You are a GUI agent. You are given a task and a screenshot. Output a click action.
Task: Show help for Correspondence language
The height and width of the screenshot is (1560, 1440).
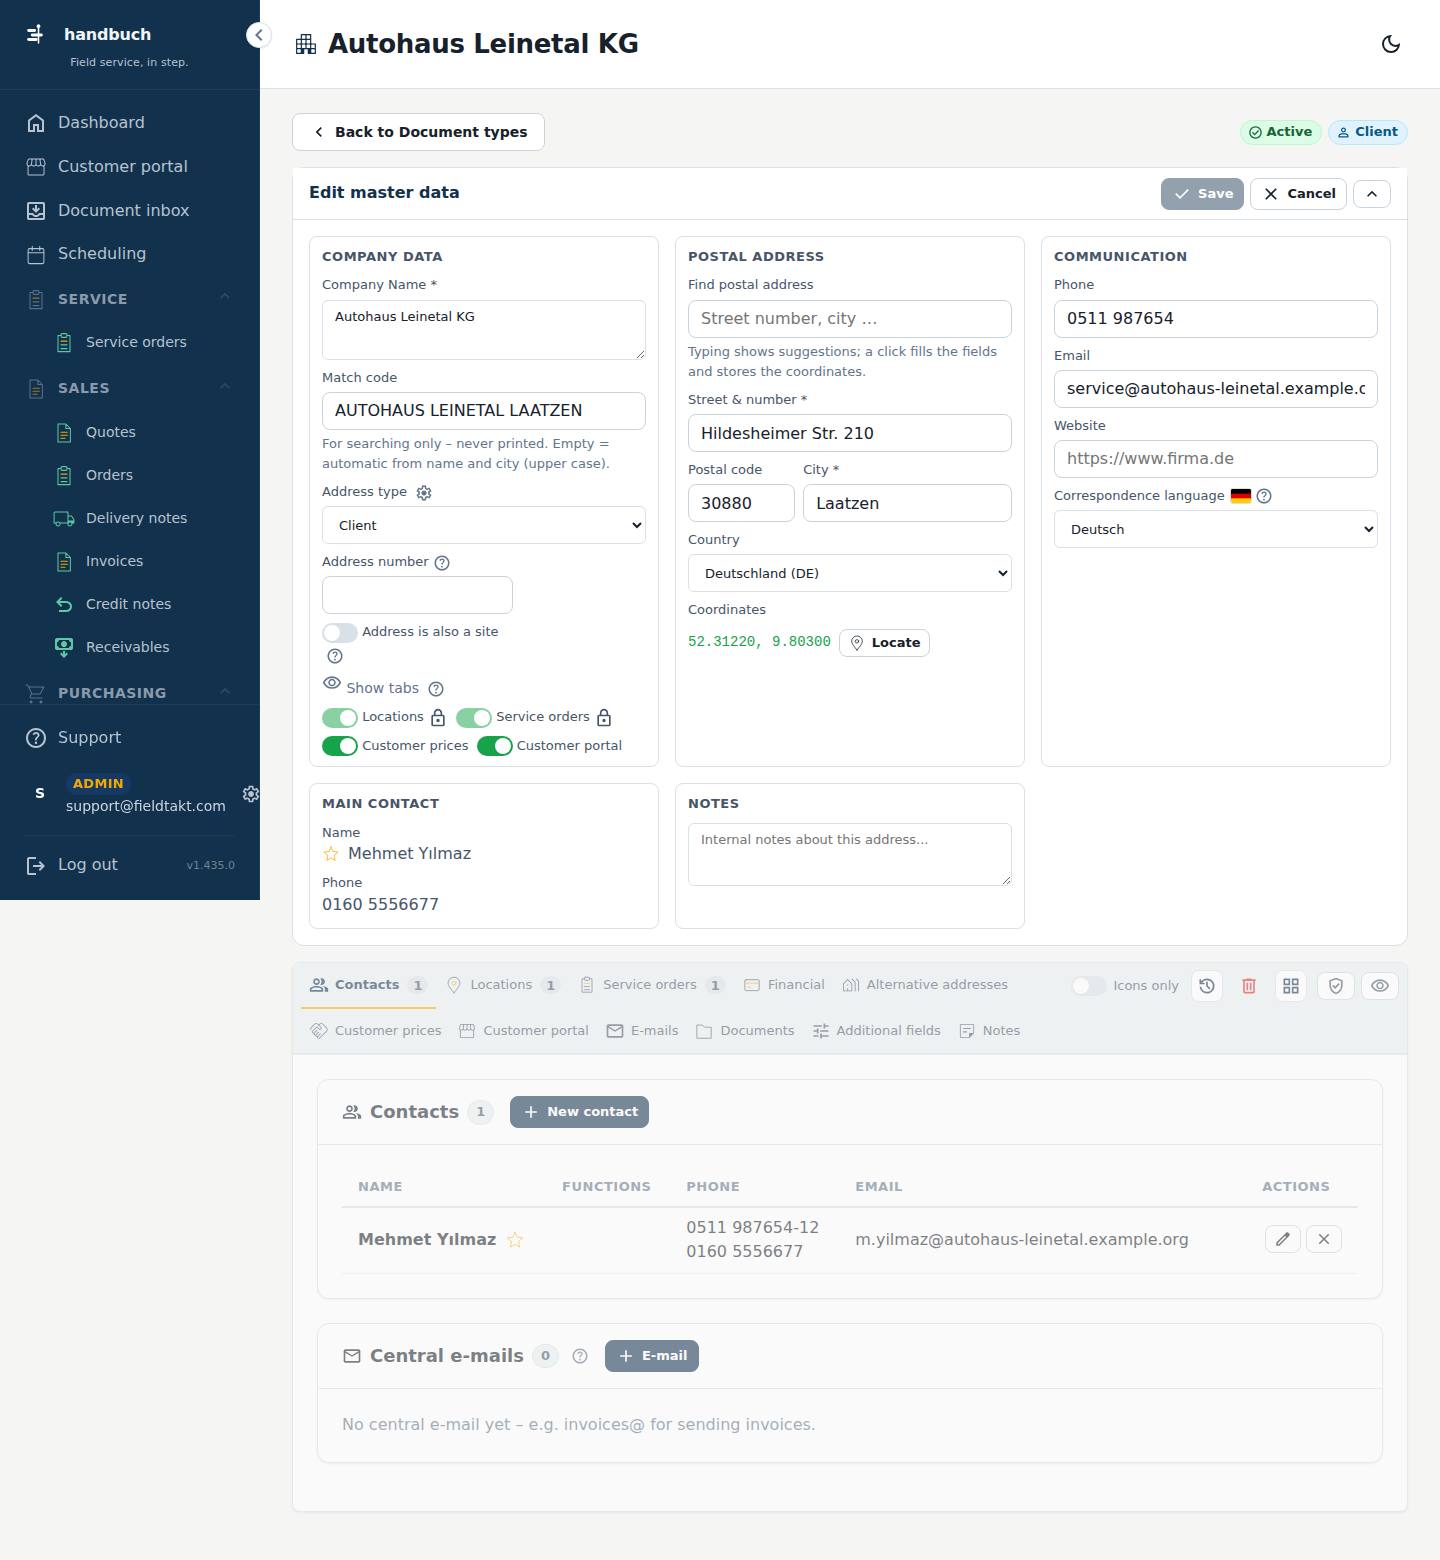coord(1264,496)
